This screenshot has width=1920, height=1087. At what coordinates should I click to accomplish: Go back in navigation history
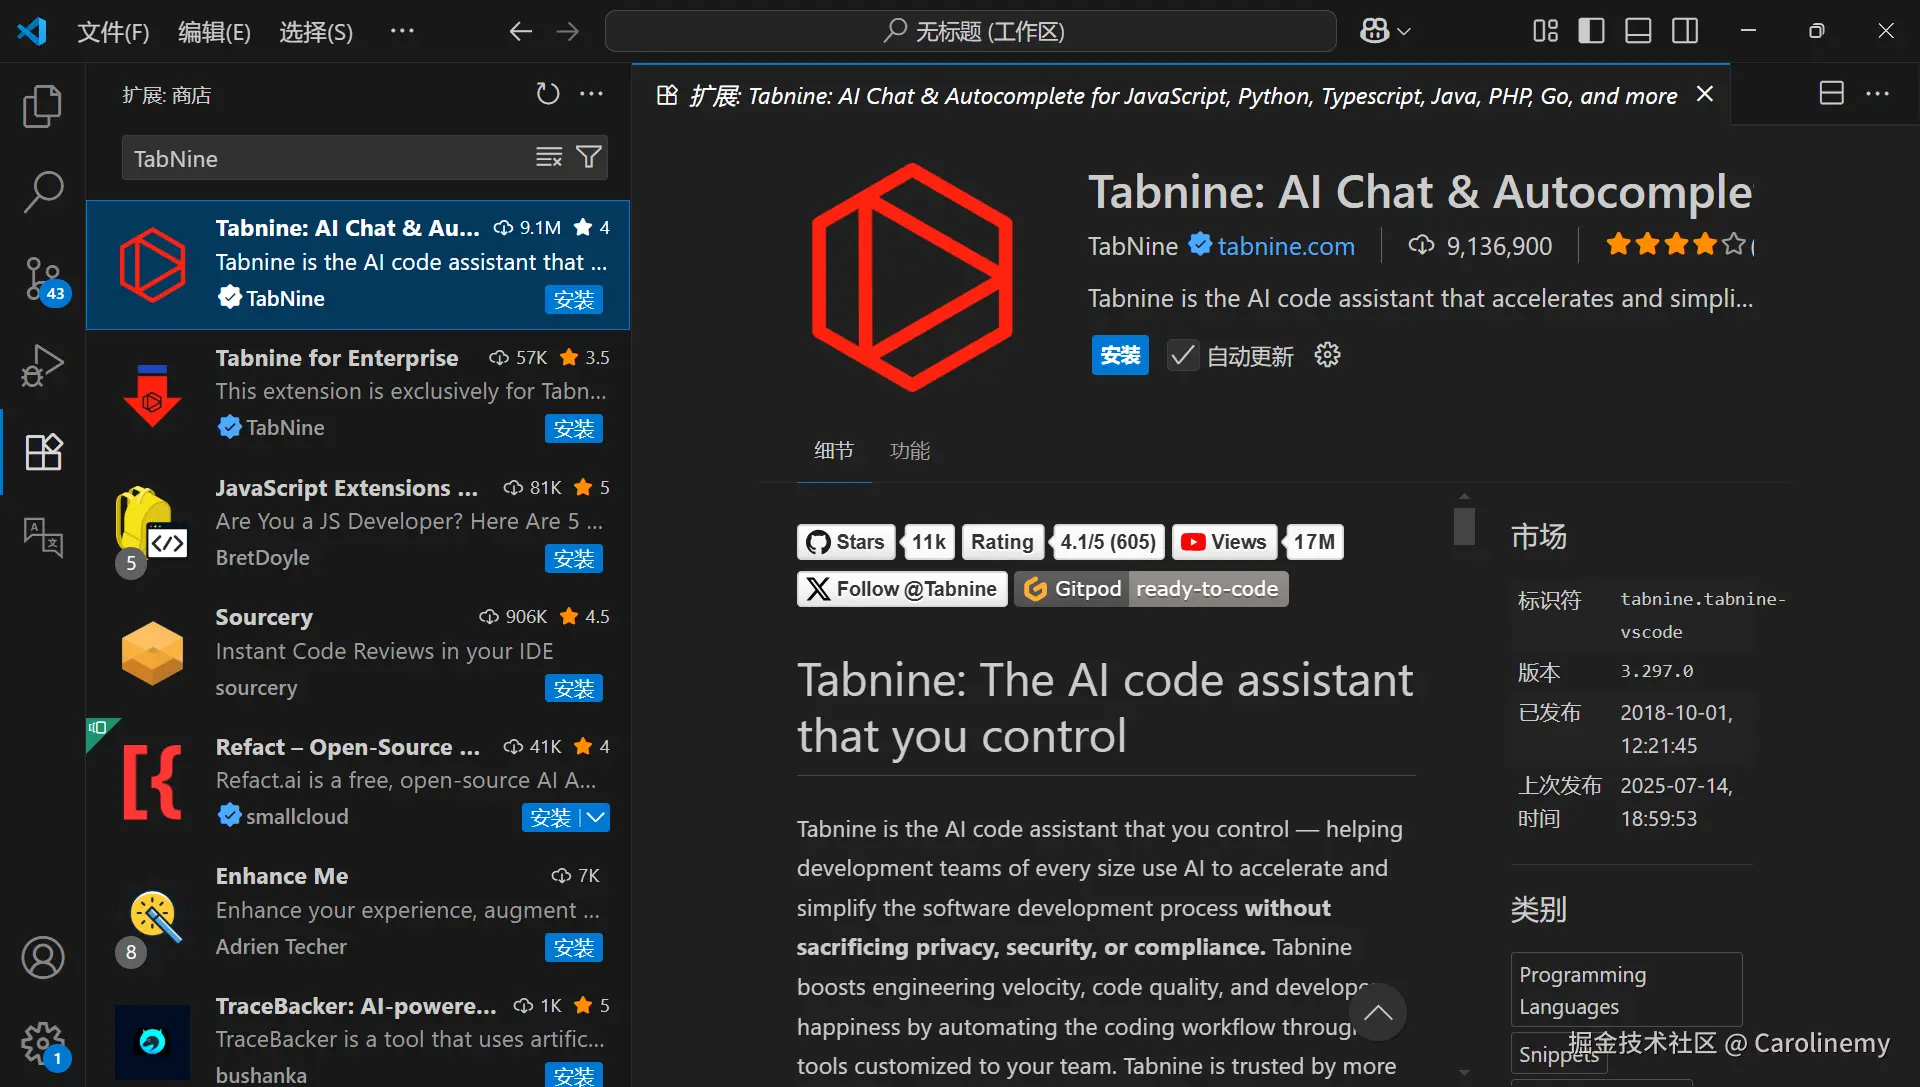pyautogui.click(x=520, y=31)
